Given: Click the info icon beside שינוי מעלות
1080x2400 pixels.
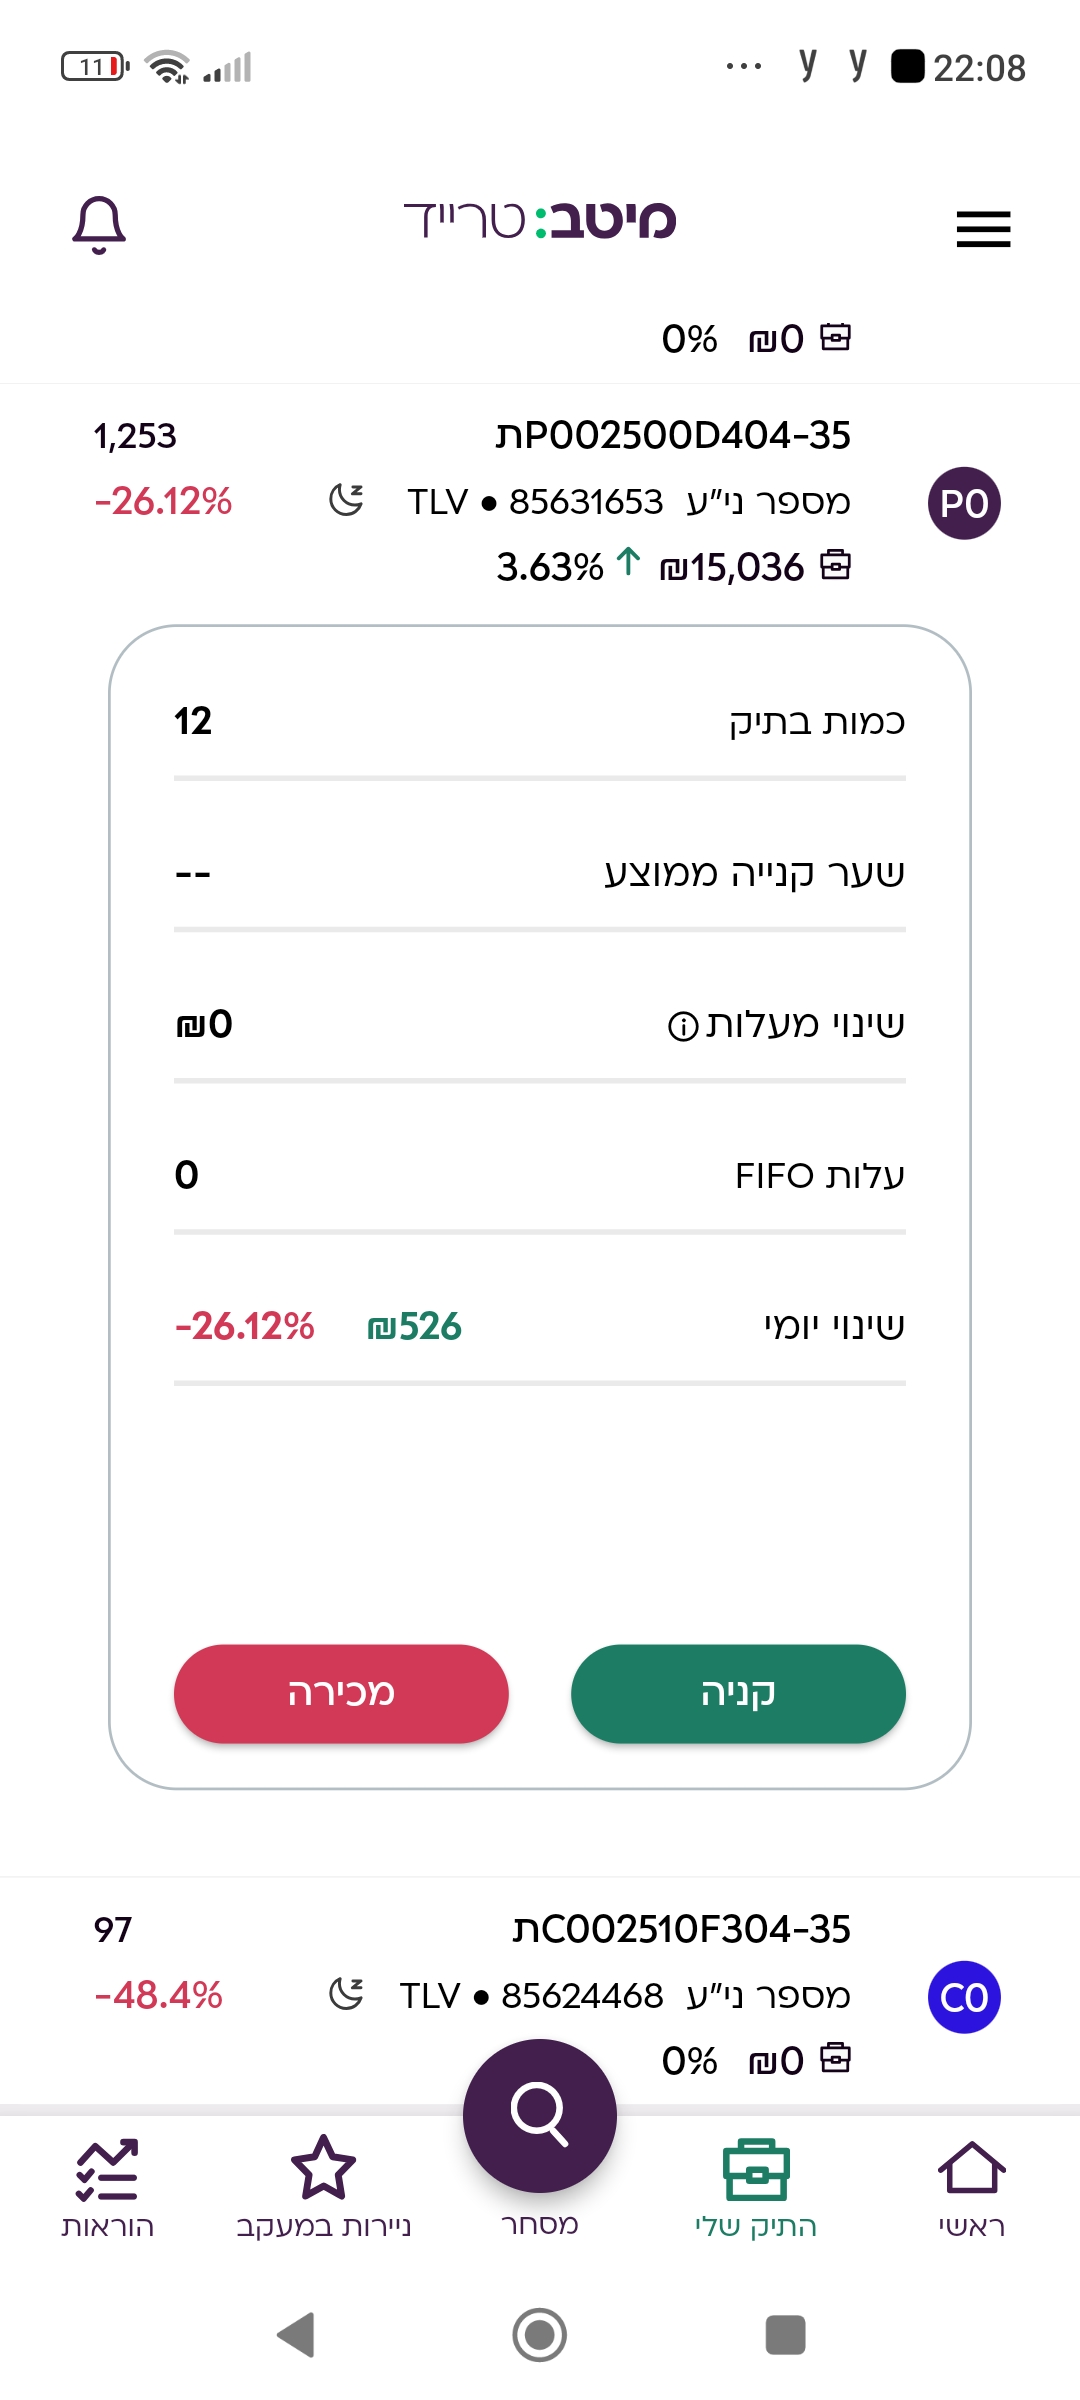Looking at the screenshot, I should [683, 1026].
